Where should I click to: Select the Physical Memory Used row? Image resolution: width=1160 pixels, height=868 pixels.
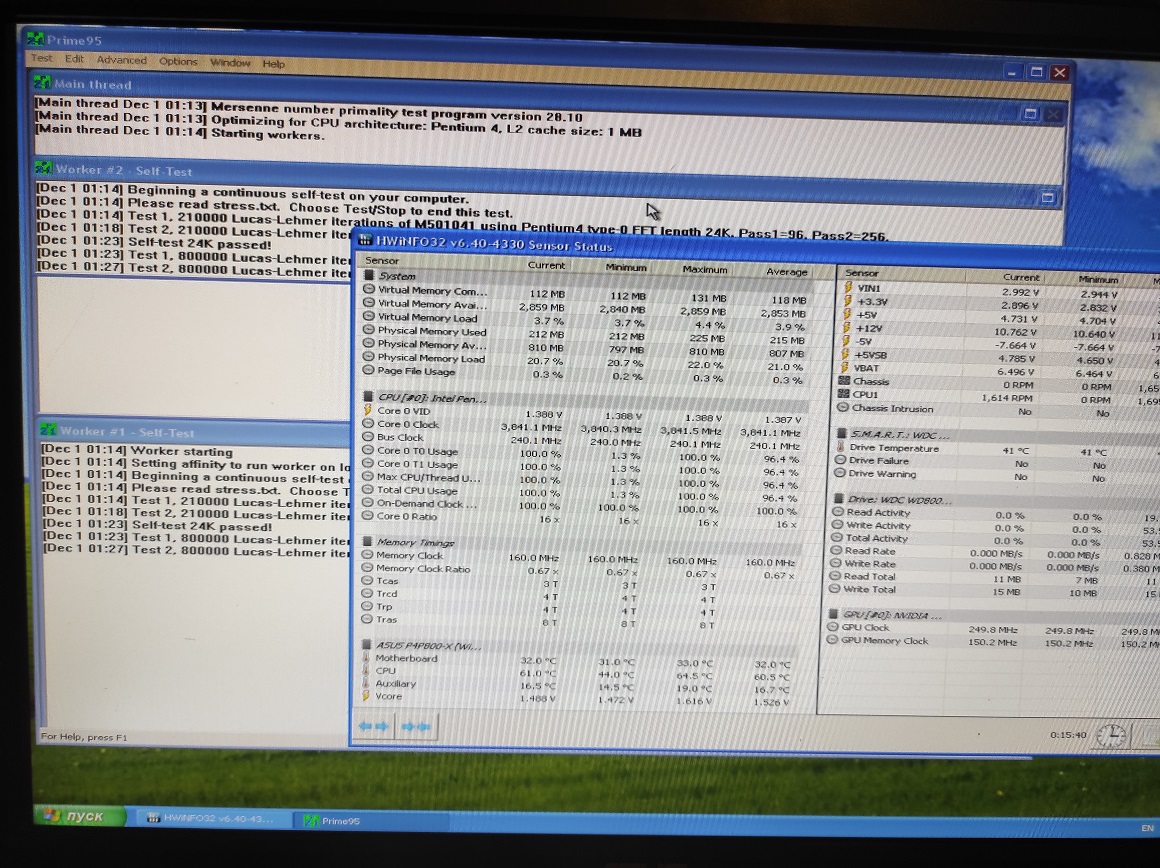pos(587,333)
